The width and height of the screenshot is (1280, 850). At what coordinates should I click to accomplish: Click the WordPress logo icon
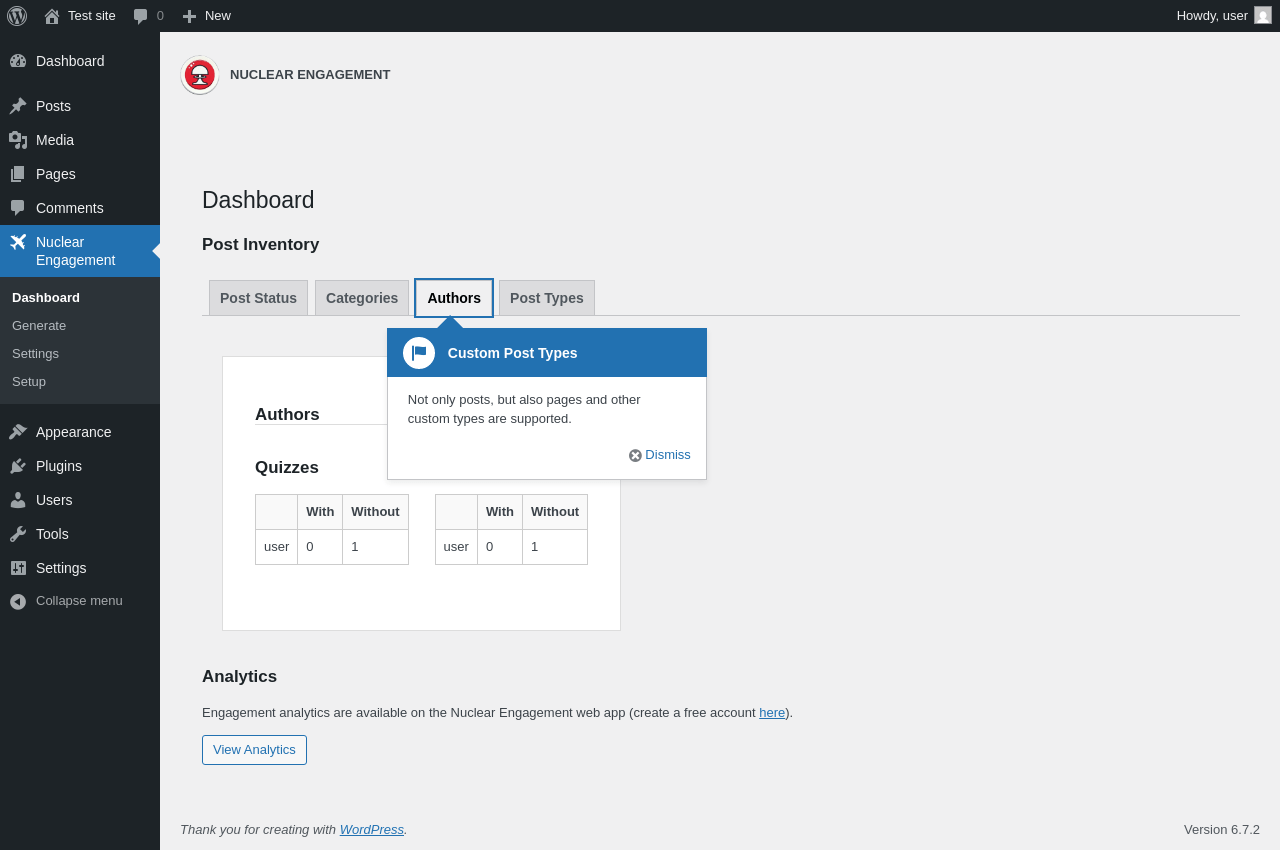pos(17,16)
